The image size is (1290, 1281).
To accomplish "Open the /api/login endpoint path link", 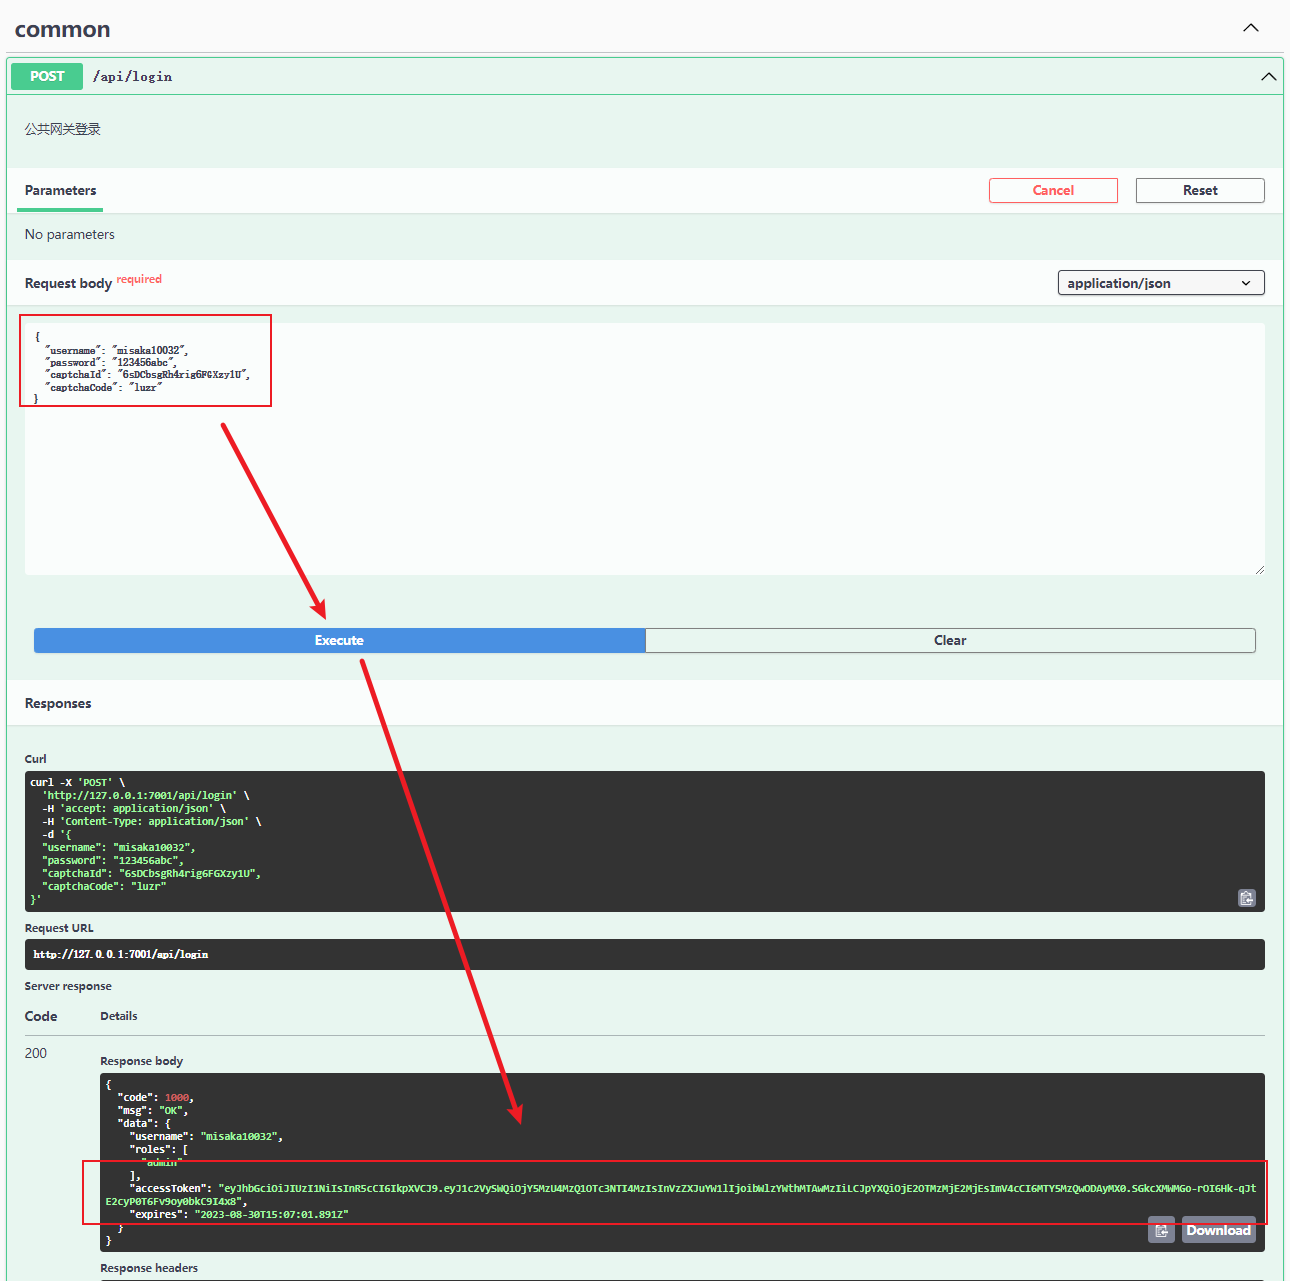I will 132,76.
